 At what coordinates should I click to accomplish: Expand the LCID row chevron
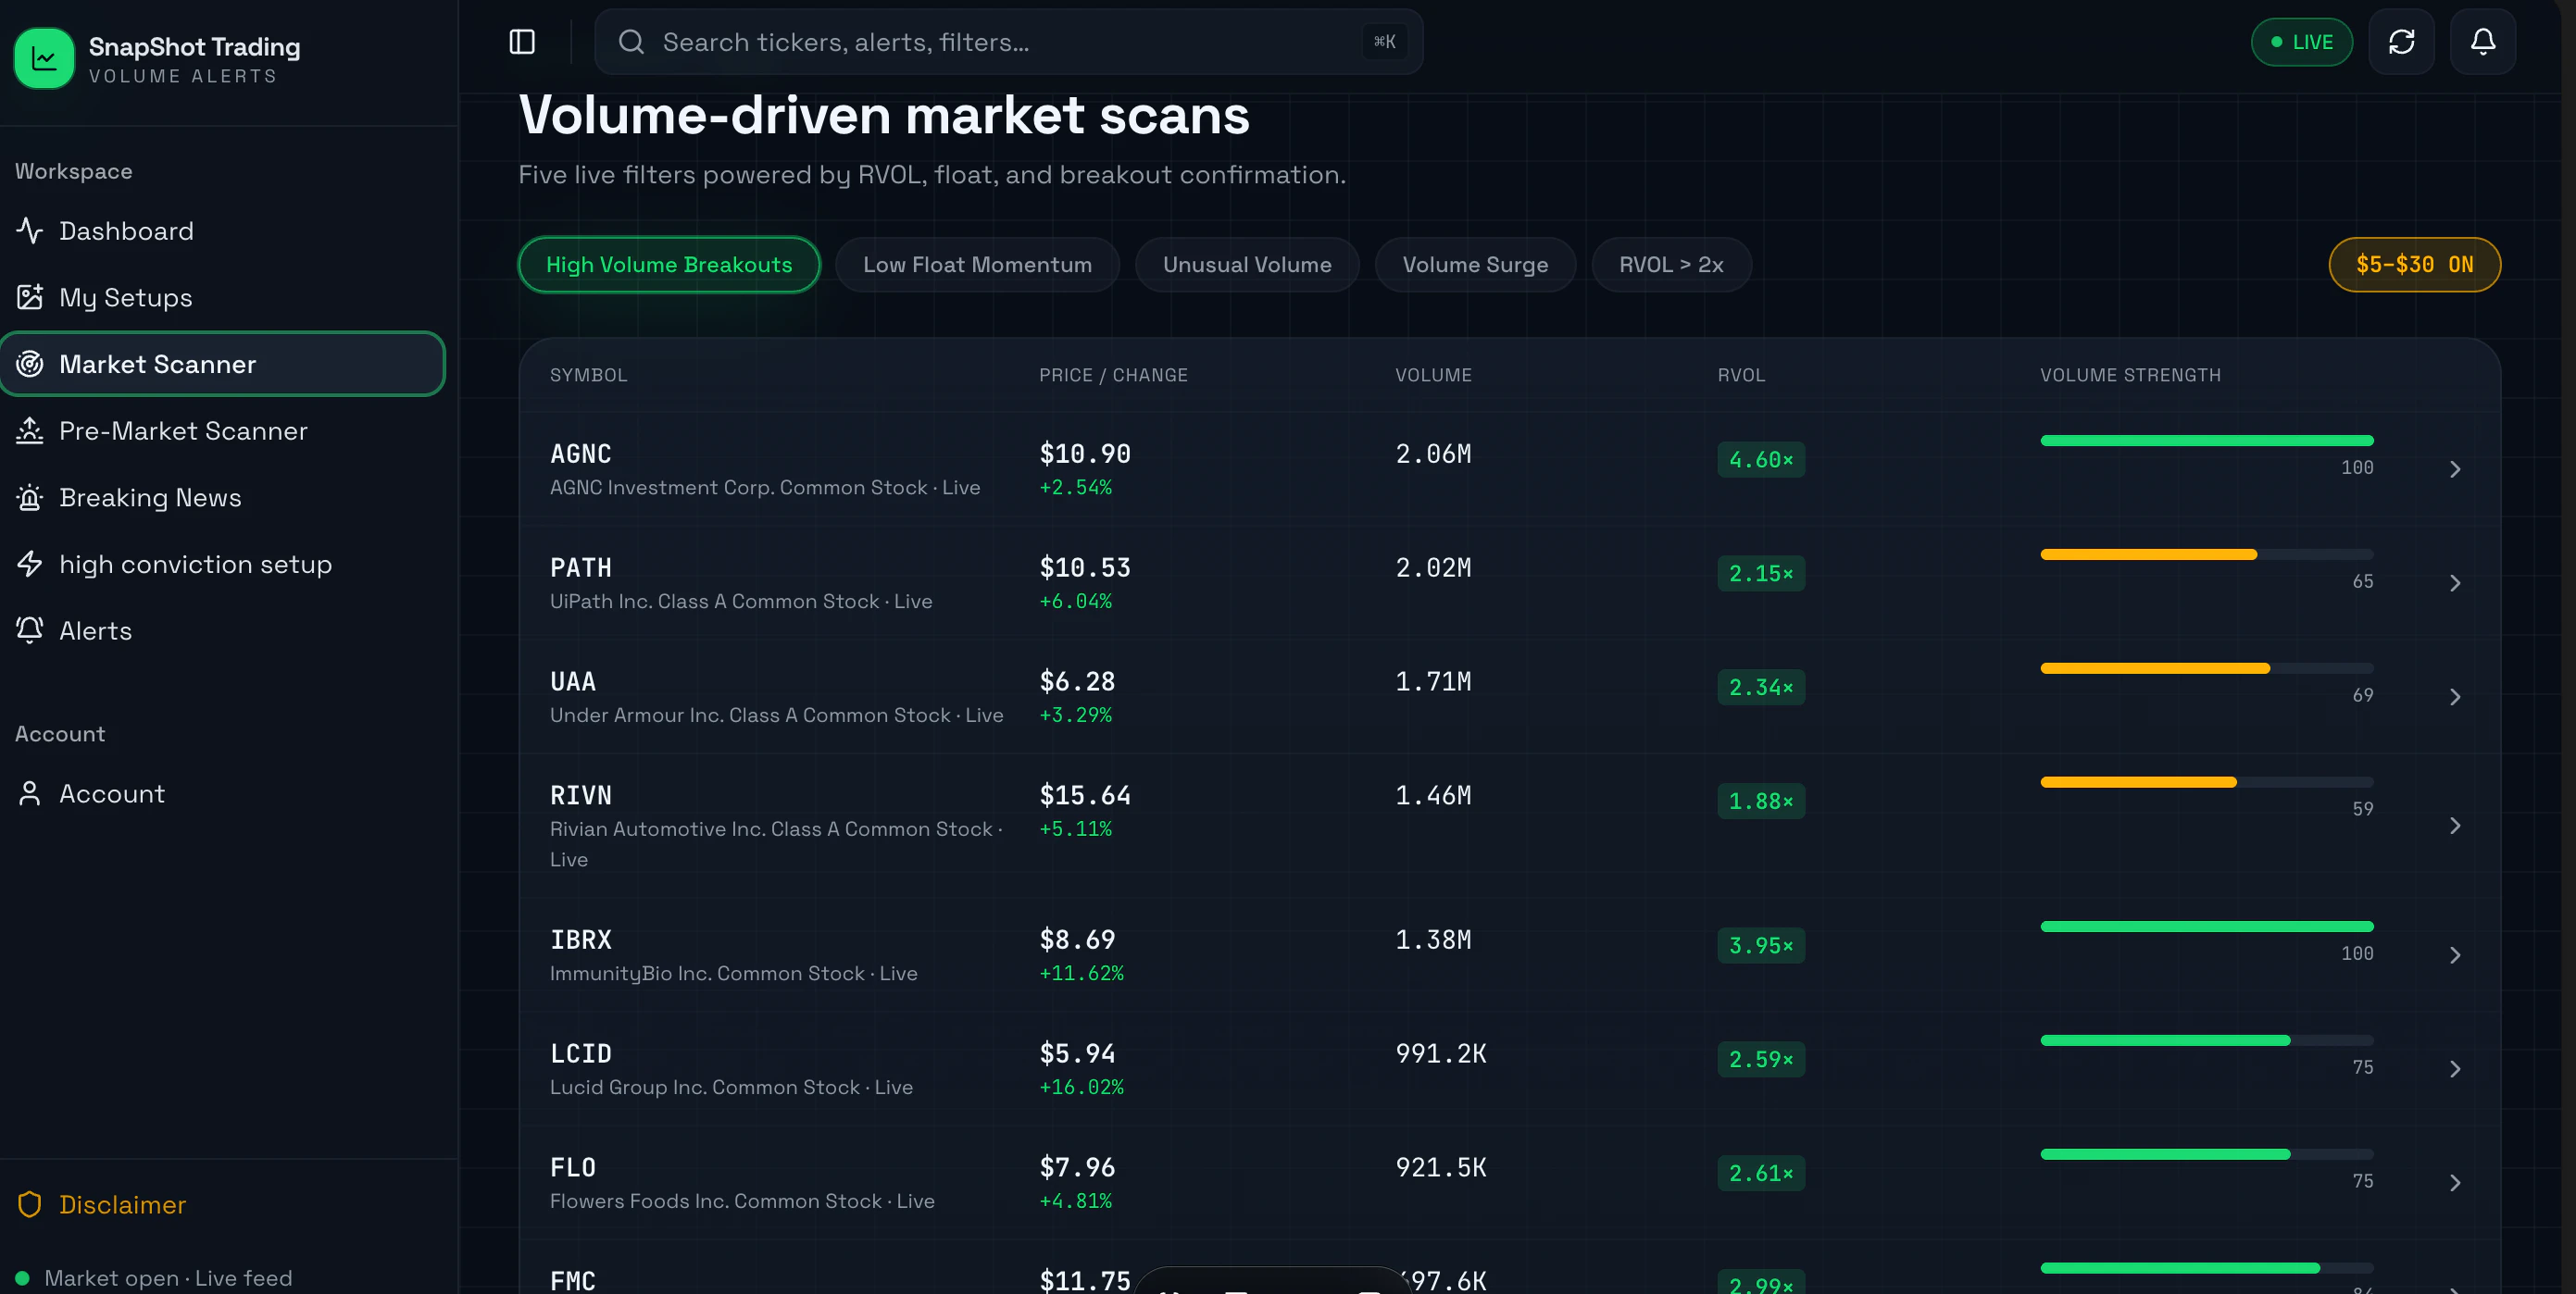tap(2455, 1069)
